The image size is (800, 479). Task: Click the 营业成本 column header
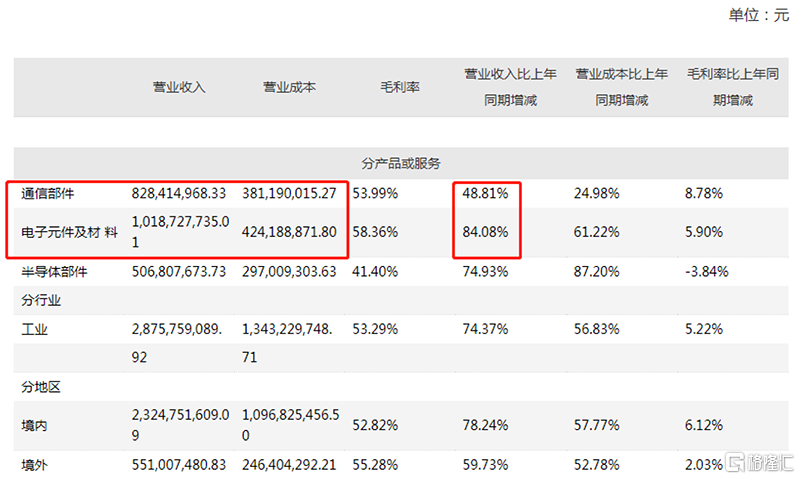pyautogui.click(x=289, y=87)
